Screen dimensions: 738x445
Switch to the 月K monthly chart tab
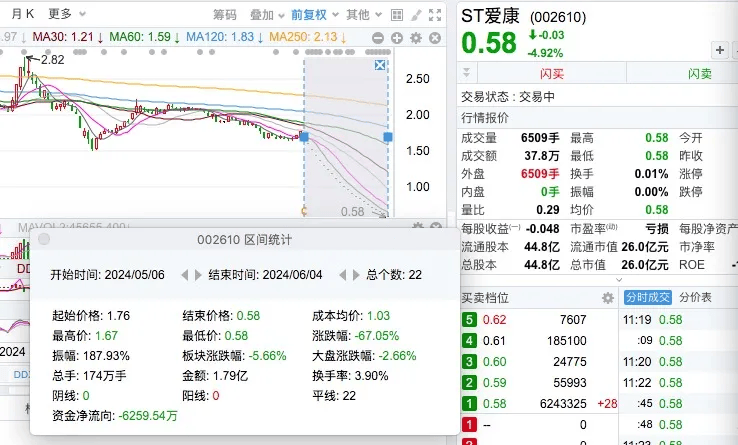click(x=23, y=14)
